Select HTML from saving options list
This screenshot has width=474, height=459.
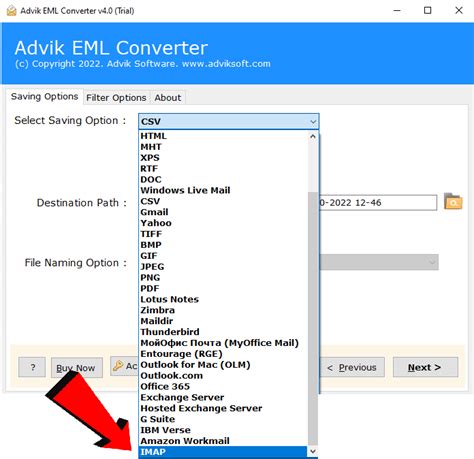[223, 136]
